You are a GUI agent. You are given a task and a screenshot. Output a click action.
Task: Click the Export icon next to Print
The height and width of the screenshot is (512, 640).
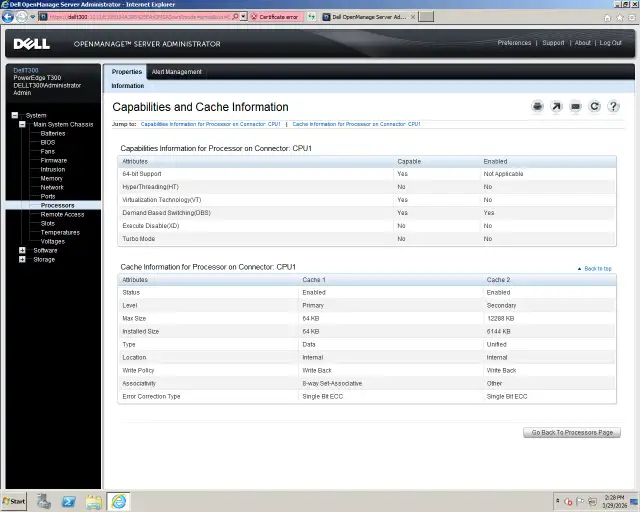[557, 106]
